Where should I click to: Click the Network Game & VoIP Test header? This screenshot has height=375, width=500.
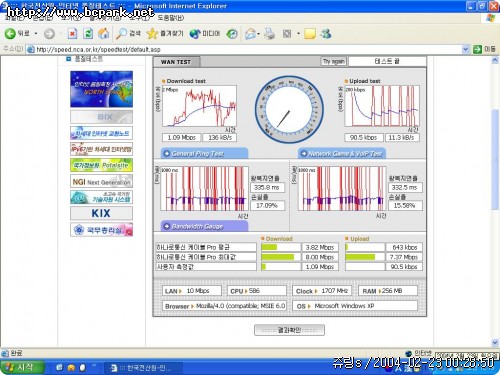pos(342,154)
